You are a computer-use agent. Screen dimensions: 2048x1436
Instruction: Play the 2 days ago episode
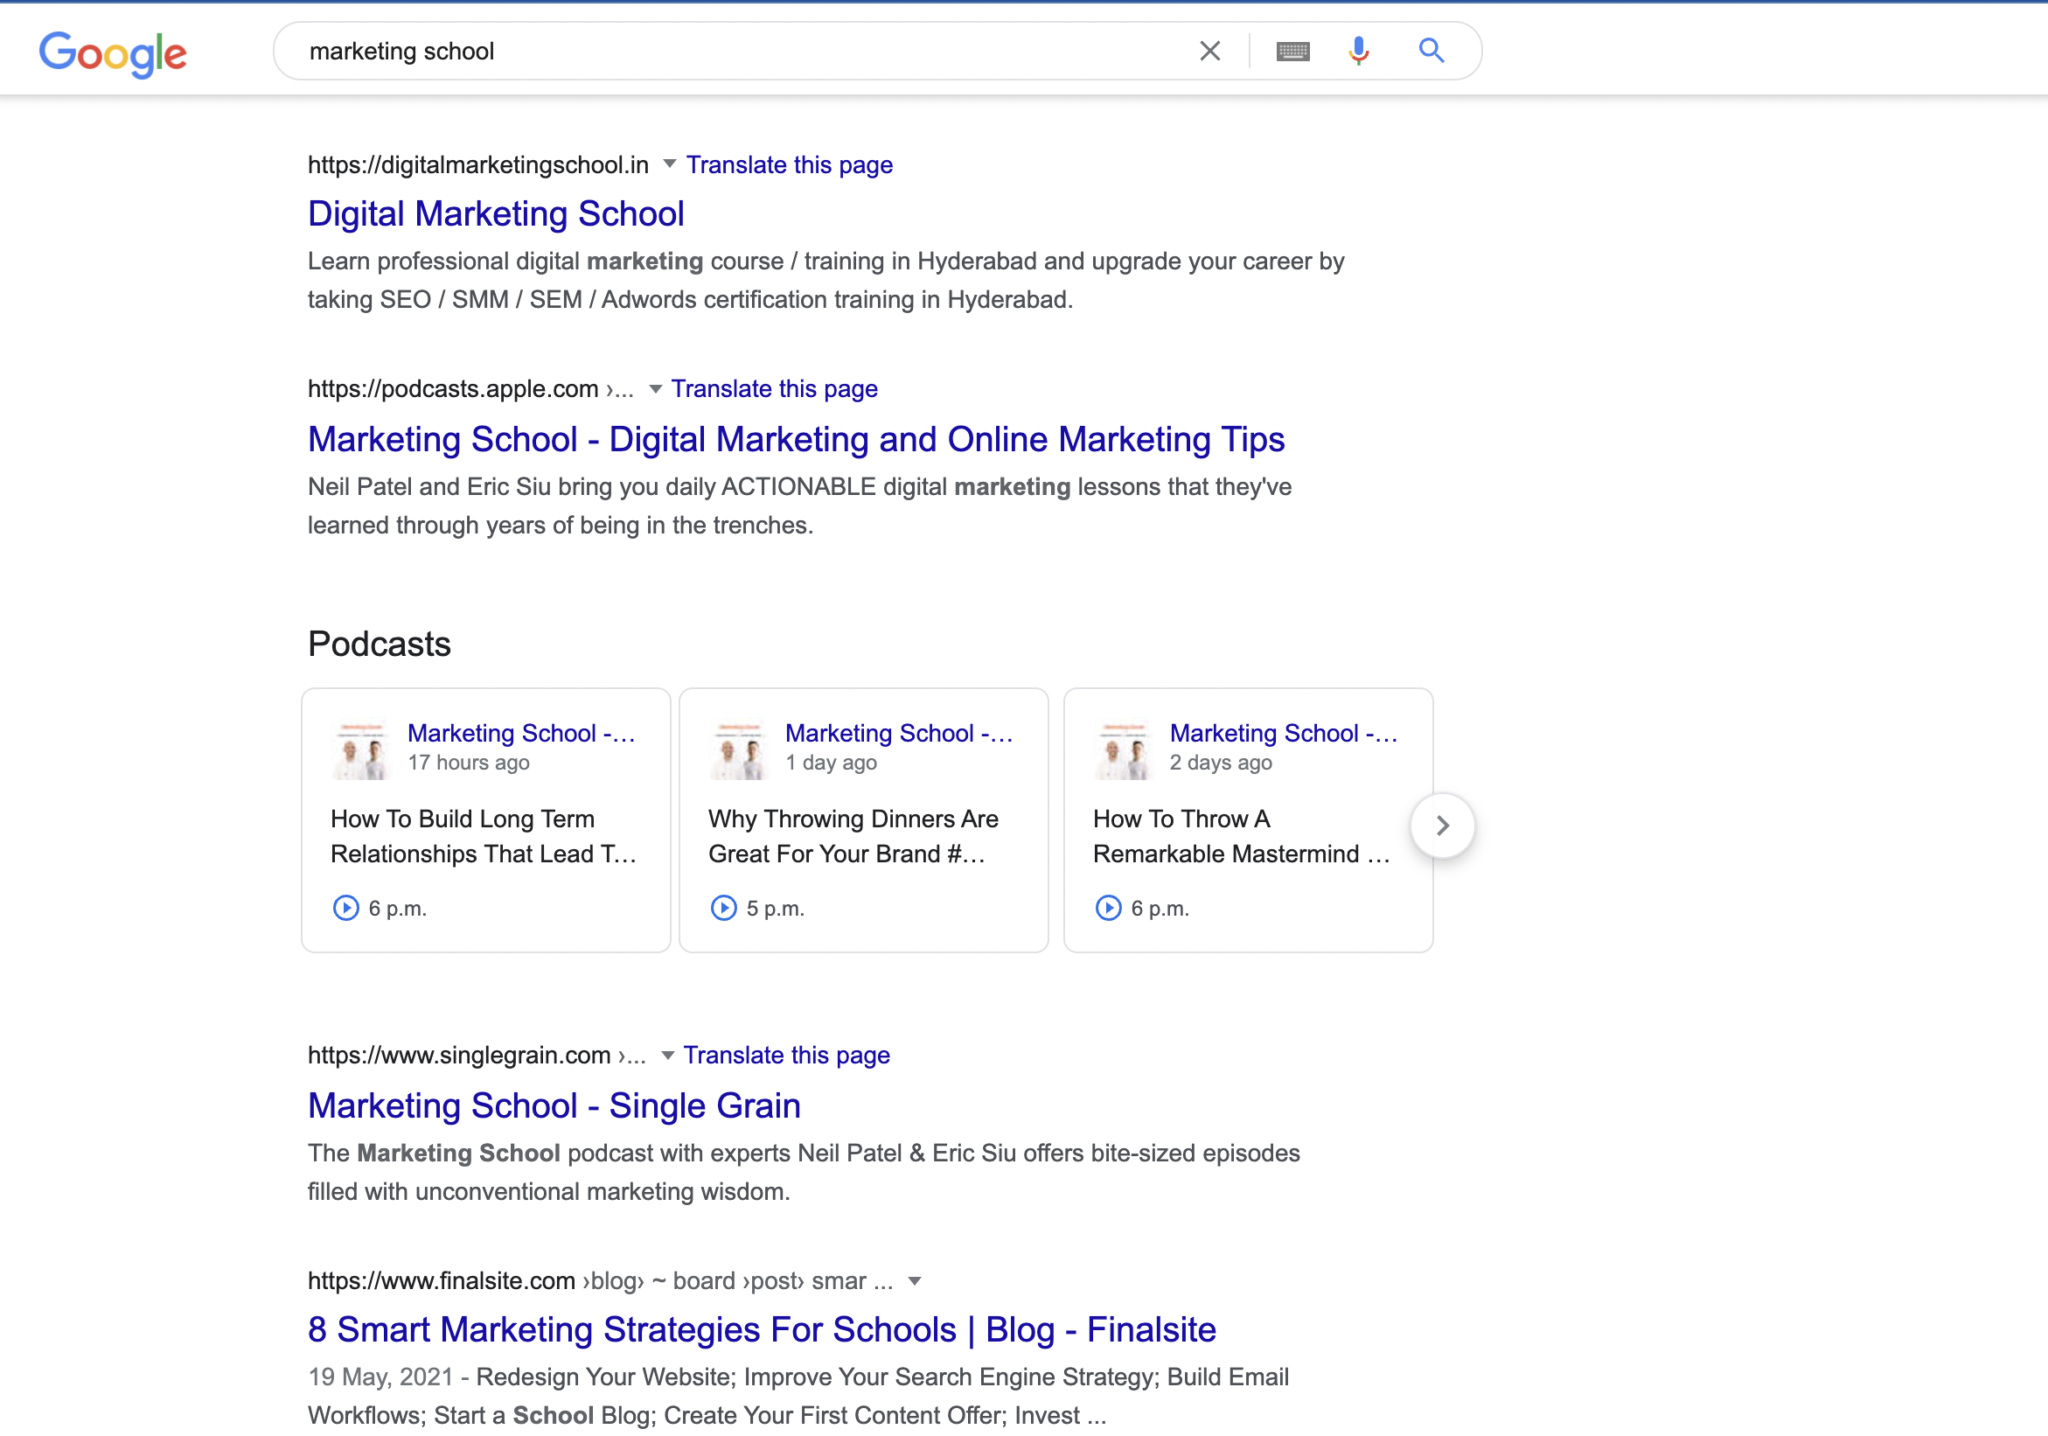1108,908
